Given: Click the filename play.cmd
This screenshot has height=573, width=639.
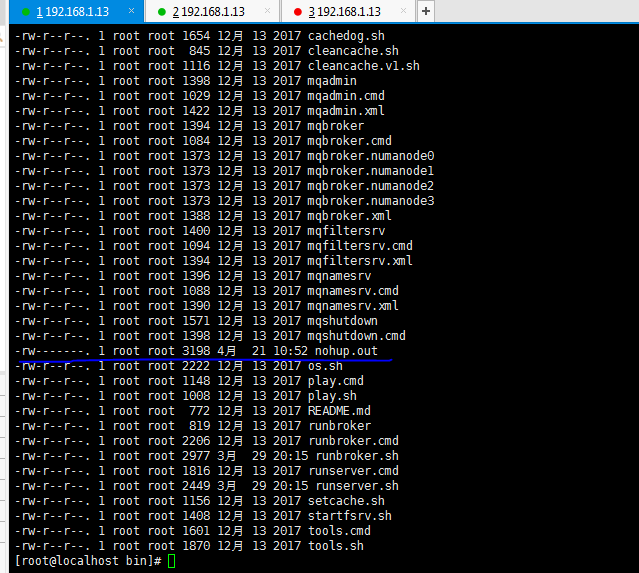Looking at the screenshot, I should (x=335, y=381).
